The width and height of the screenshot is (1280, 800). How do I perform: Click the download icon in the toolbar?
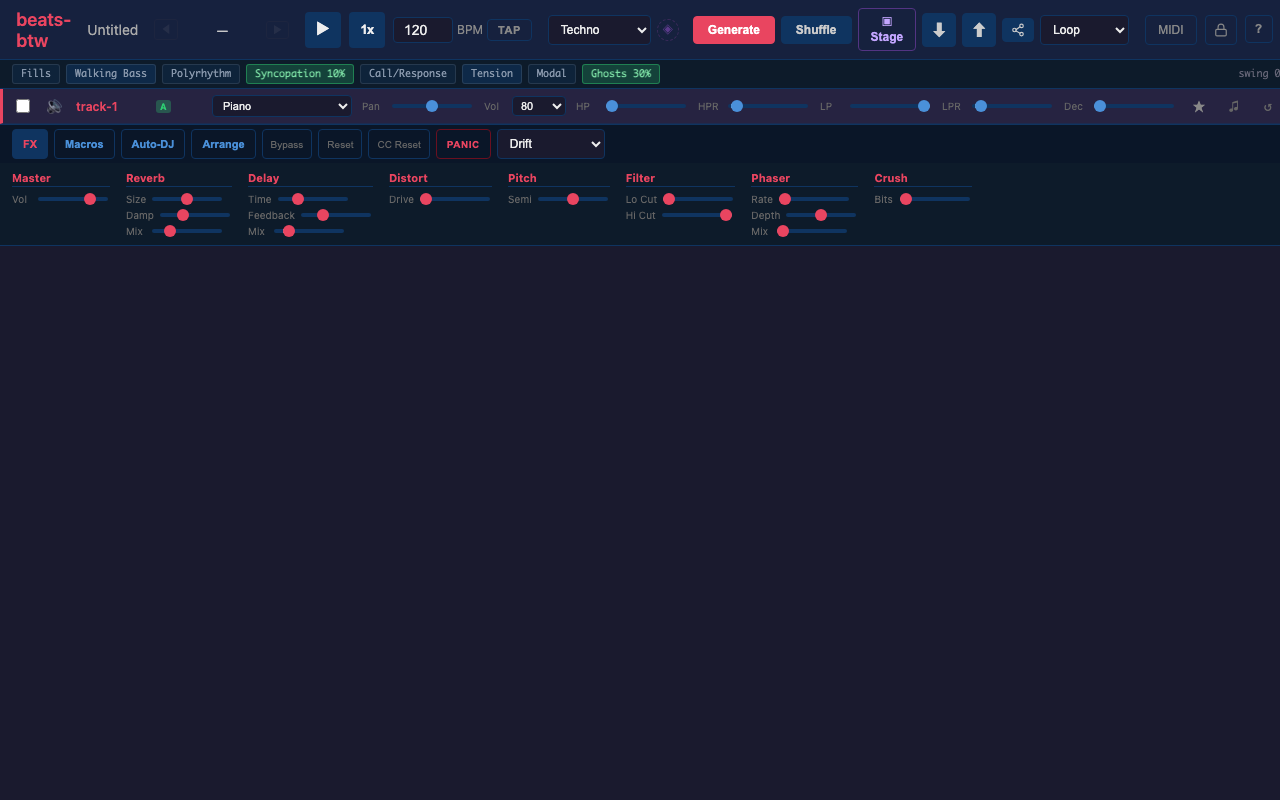pyautogui.click(x=938, y=29)
